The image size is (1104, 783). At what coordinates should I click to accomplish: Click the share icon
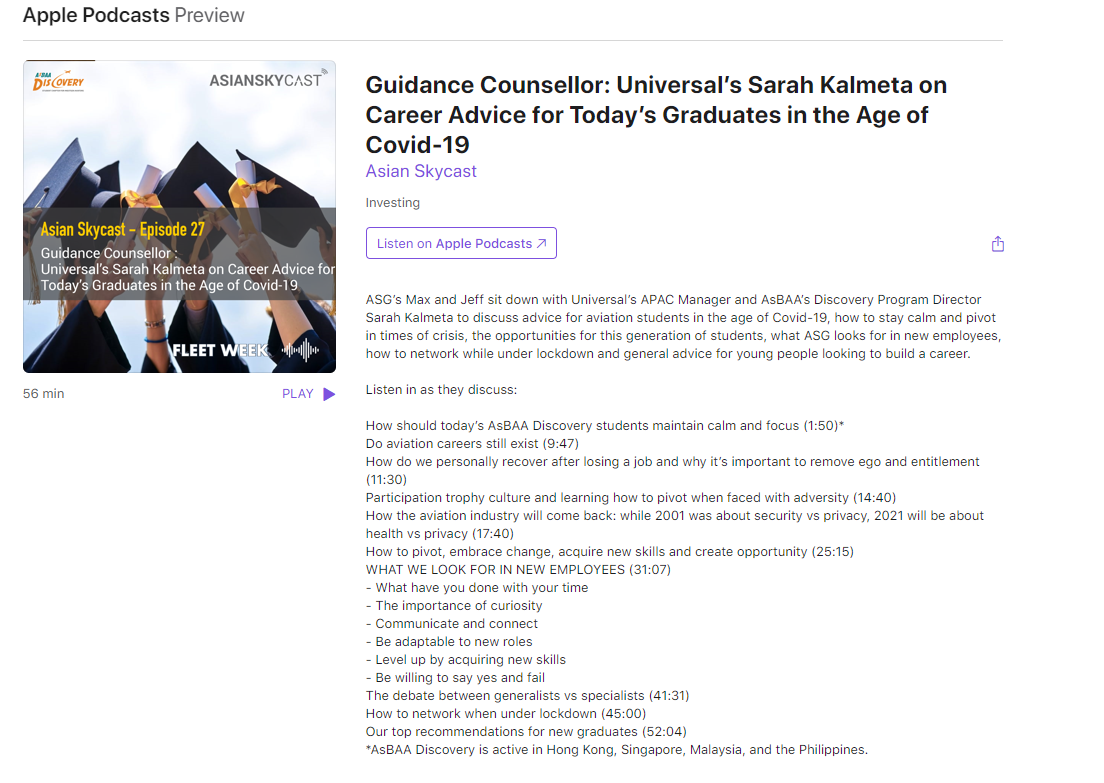997,244
